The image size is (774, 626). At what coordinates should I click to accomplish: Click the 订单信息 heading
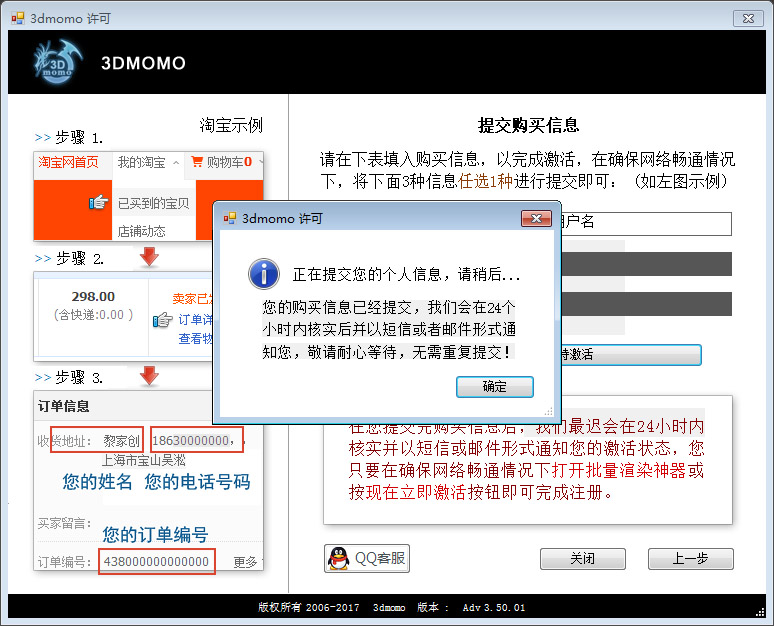(x=64, y=406)
